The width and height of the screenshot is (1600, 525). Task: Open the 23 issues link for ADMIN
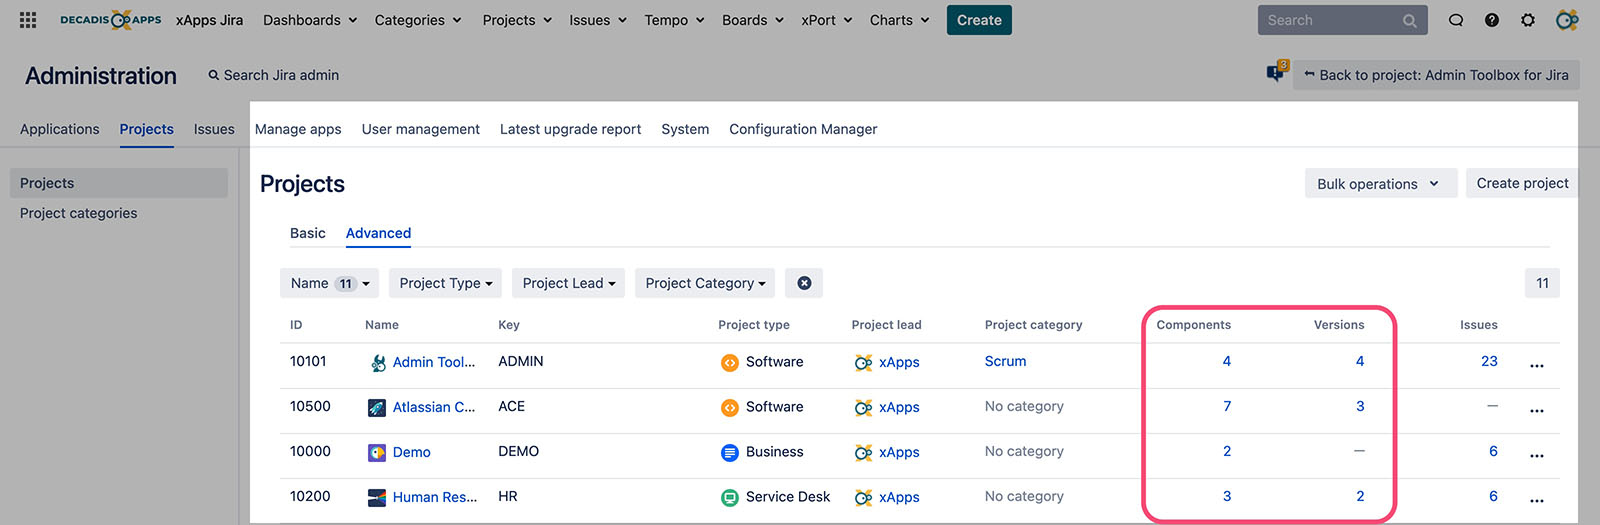(1489, 361)
